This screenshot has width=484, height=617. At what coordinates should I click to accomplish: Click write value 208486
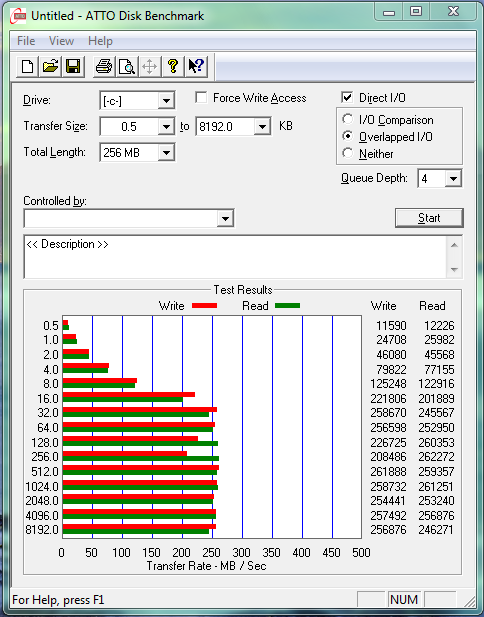(388, 457)
